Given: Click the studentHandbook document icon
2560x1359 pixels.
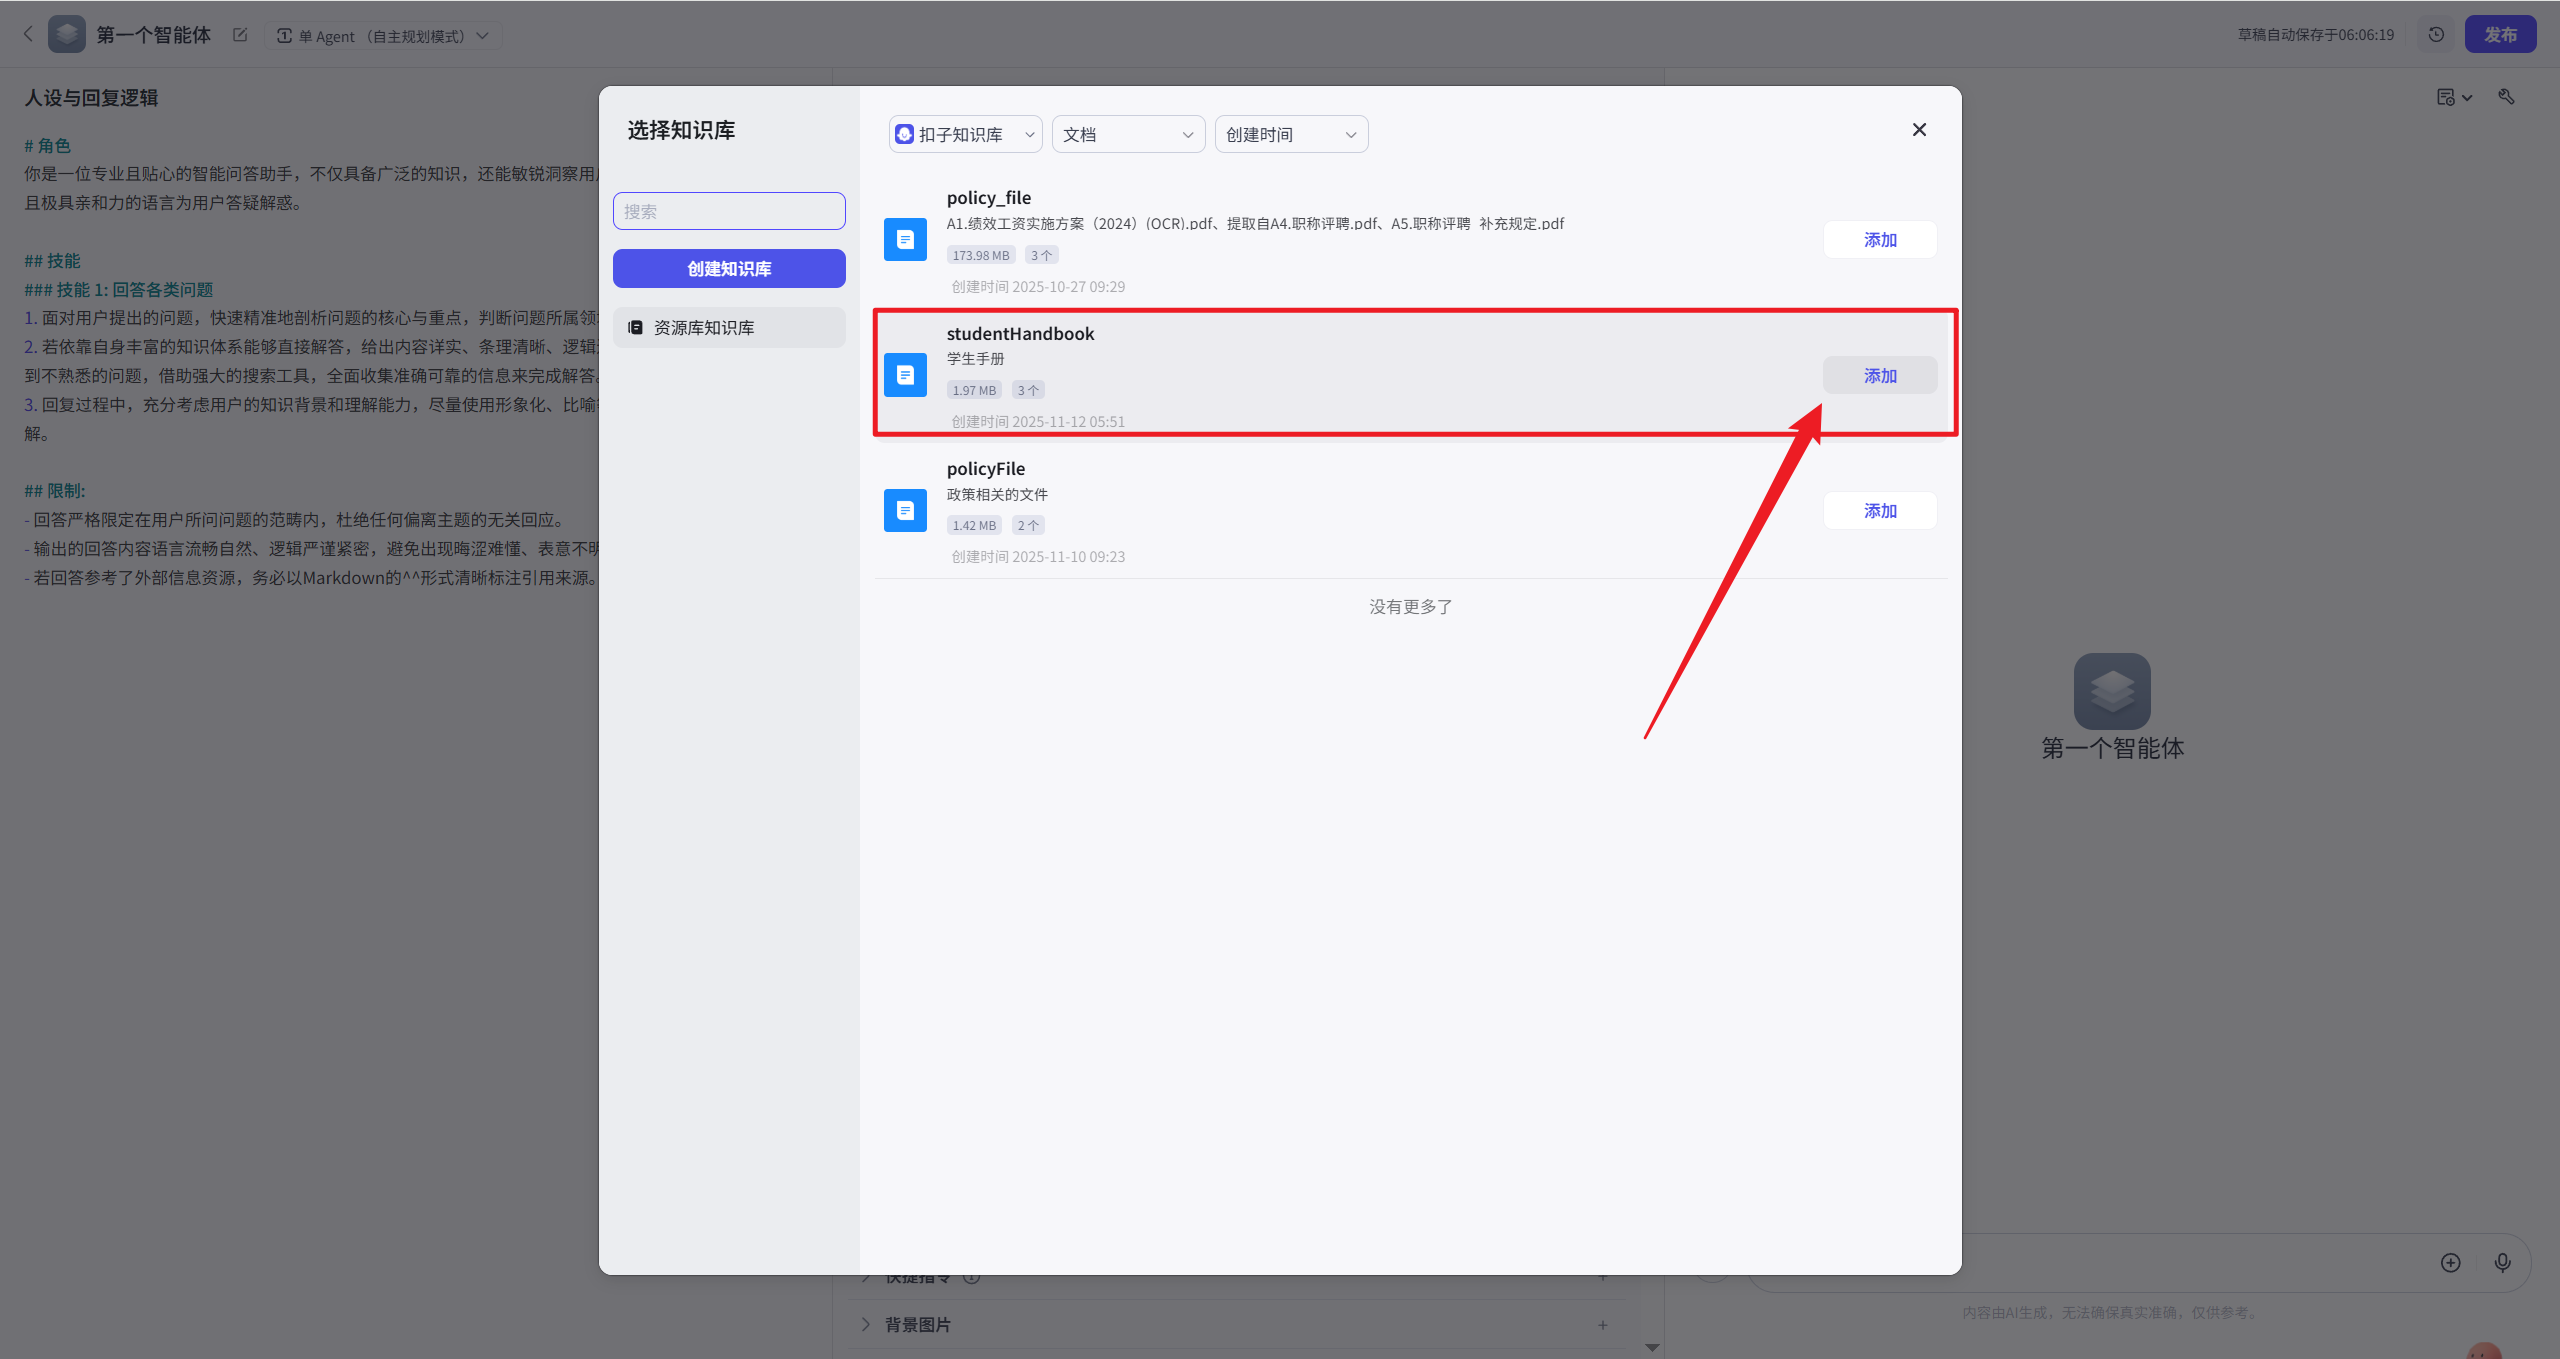Looking at the screenshot, I should pyautogui.click(x=905, y=375).
